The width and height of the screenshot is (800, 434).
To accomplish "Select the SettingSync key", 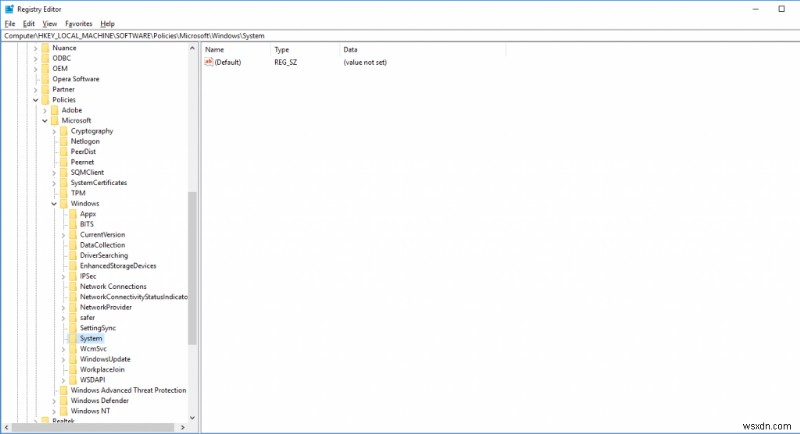I will pos(97,328).
